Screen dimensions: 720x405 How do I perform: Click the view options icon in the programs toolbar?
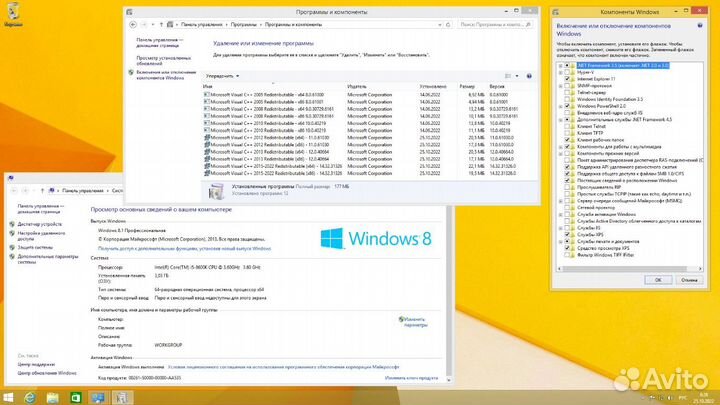click(x=508, y=76)
